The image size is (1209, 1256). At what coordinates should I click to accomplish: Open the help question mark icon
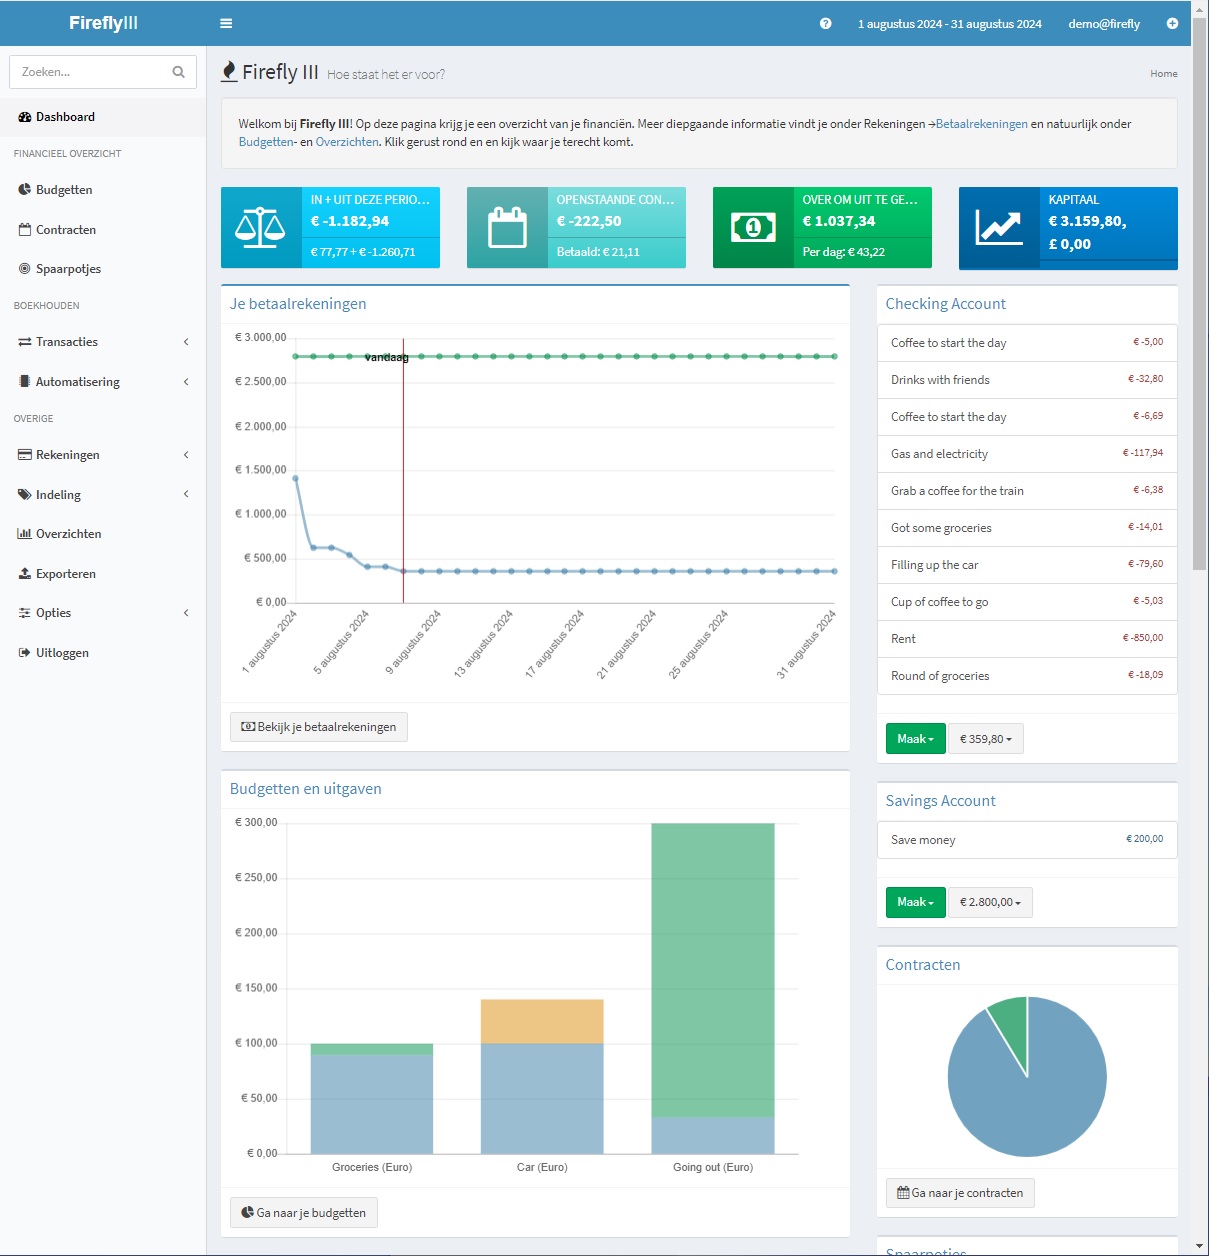pyautogui.click(x=825, y=23)
